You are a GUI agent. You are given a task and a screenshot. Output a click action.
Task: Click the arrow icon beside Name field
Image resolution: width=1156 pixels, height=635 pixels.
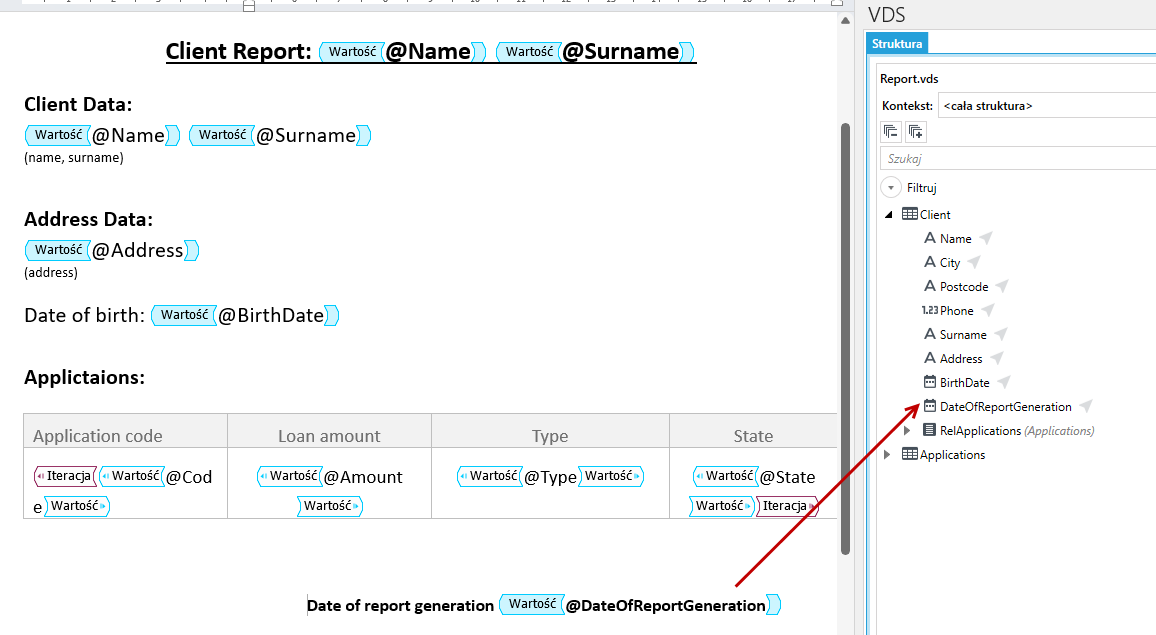tap(986, 238)
